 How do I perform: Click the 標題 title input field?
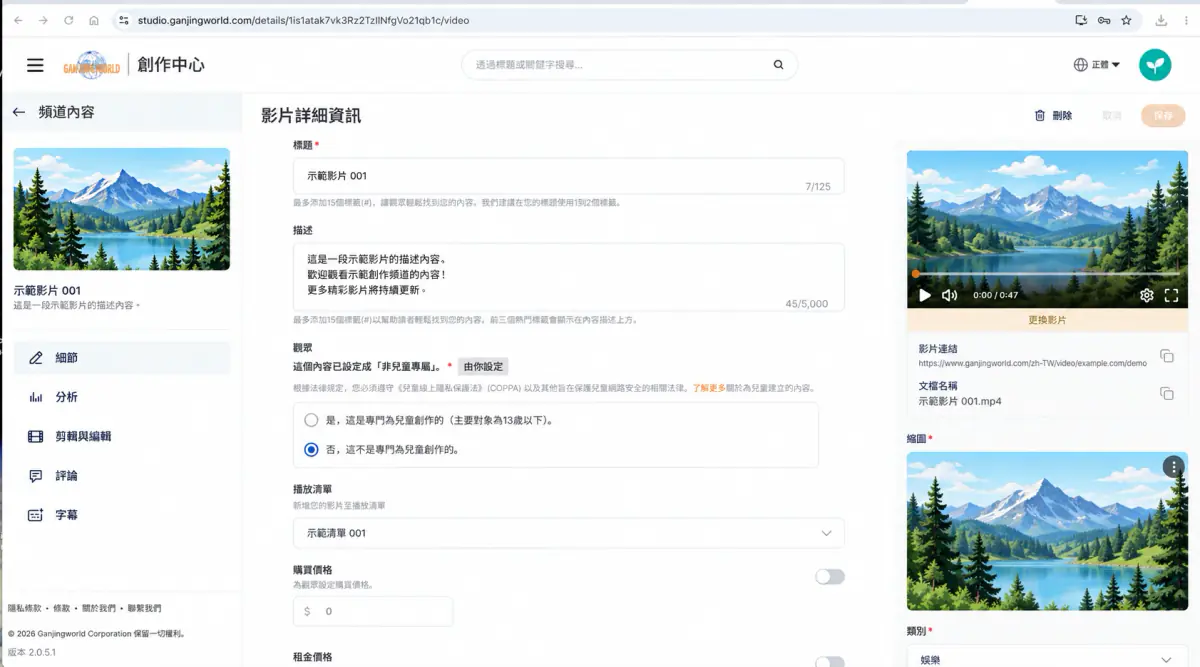pos(568,176)
